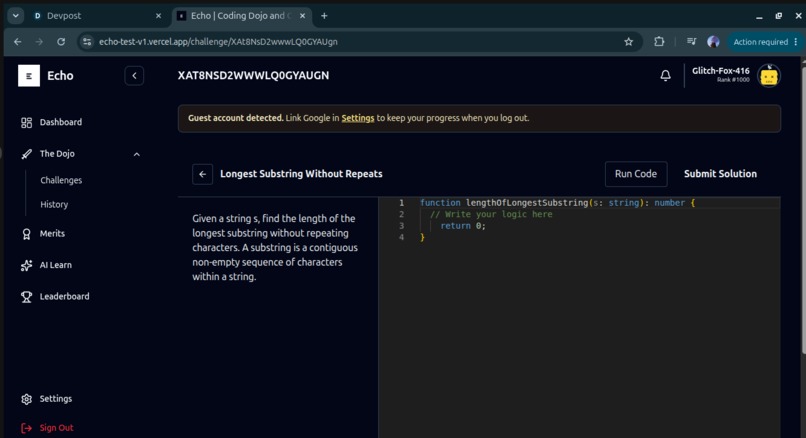Click the browser back arrow
The height and width of the screenshot is (438, 806).
(x=17, y=42)
